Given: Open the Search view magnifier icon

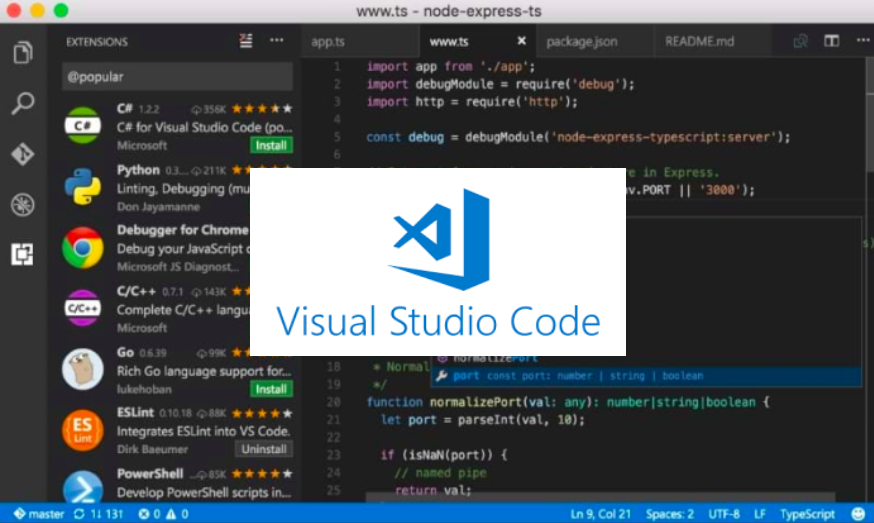Looking at the screenshot, I should coord(22,103).
